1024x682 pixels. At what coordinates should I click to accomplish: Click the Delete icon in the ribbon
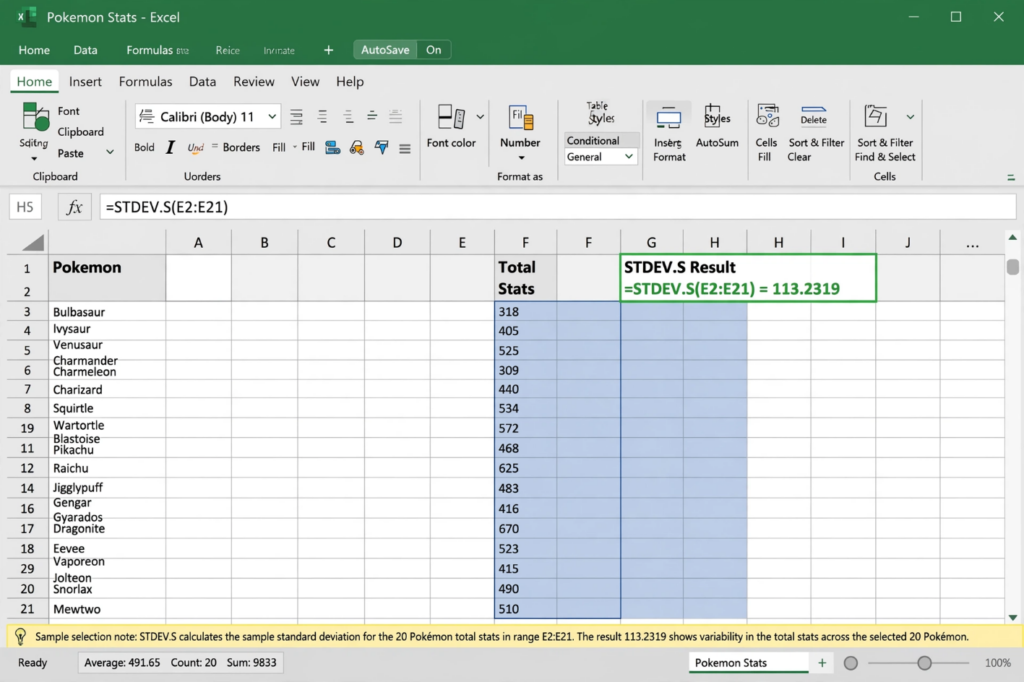814,116
